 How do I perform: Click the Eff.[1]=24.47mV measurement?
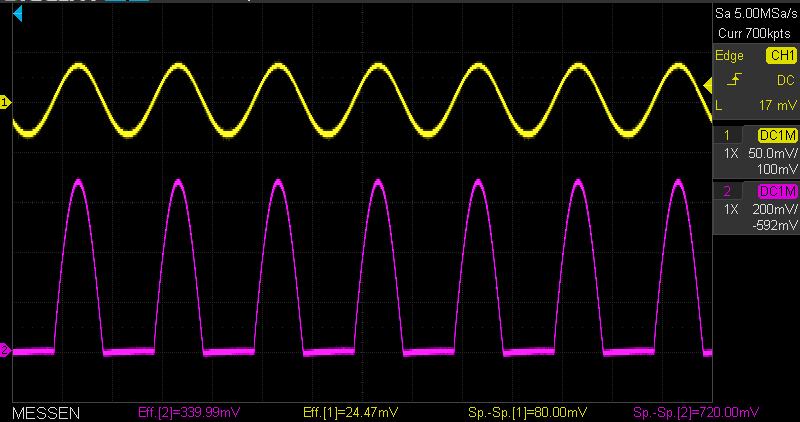click(x=351, y=412)
